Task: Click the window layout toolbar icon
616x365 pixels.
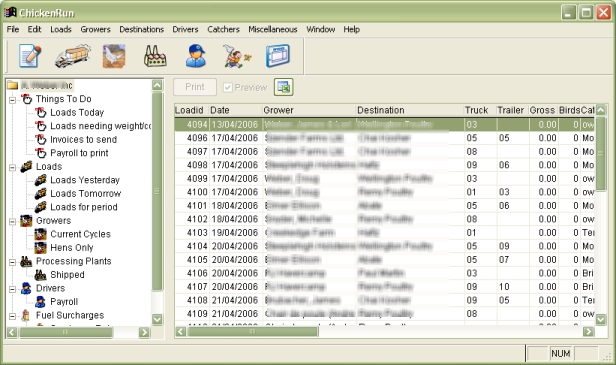Action: [x=278, y=56]
